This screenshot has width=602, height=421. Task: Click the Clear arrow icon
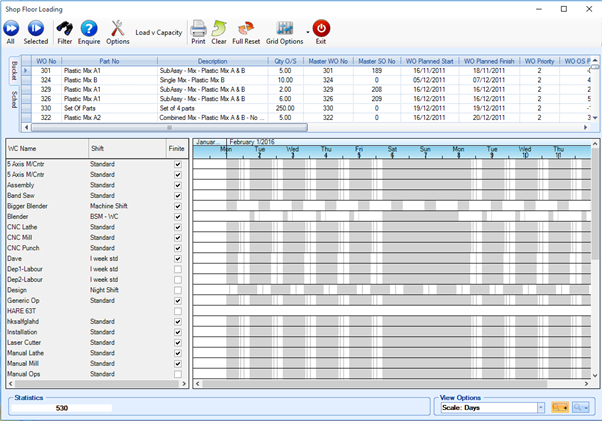pos(219,28)
